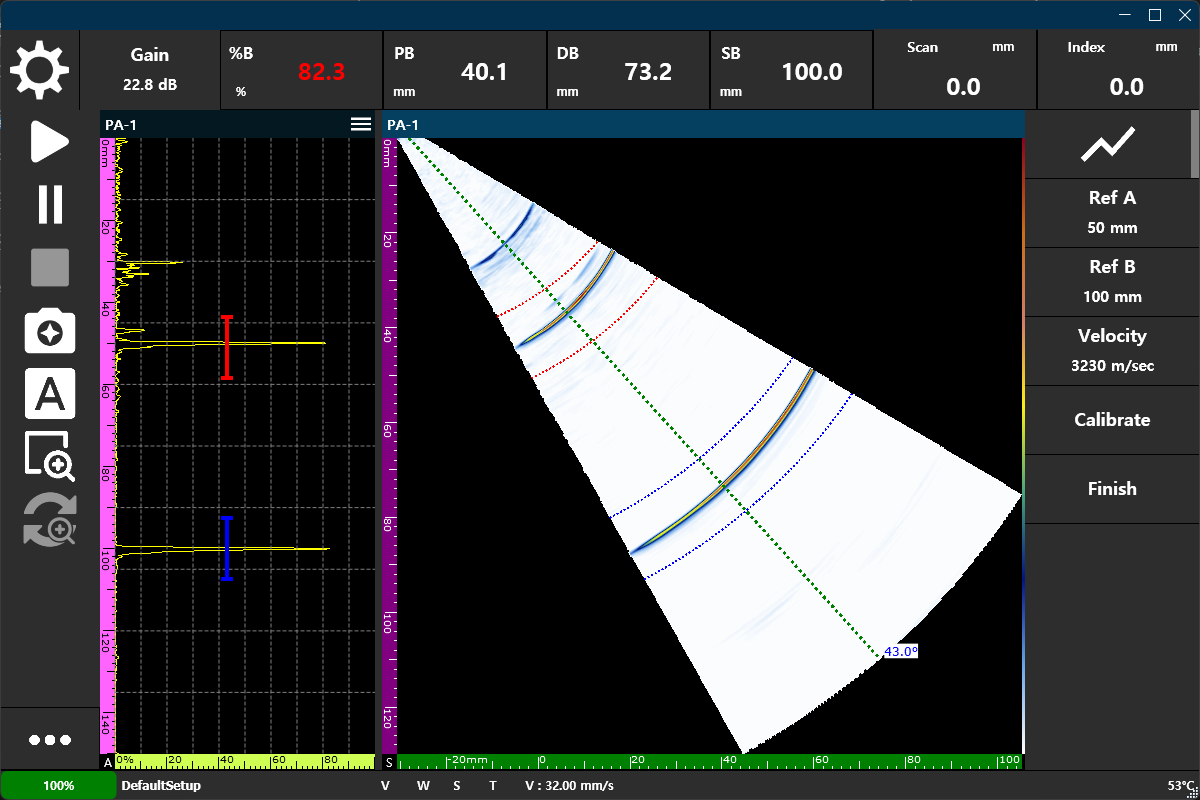1200x800 pixels.
Task: Start acquisition with the play button
Action: [49, 142]
